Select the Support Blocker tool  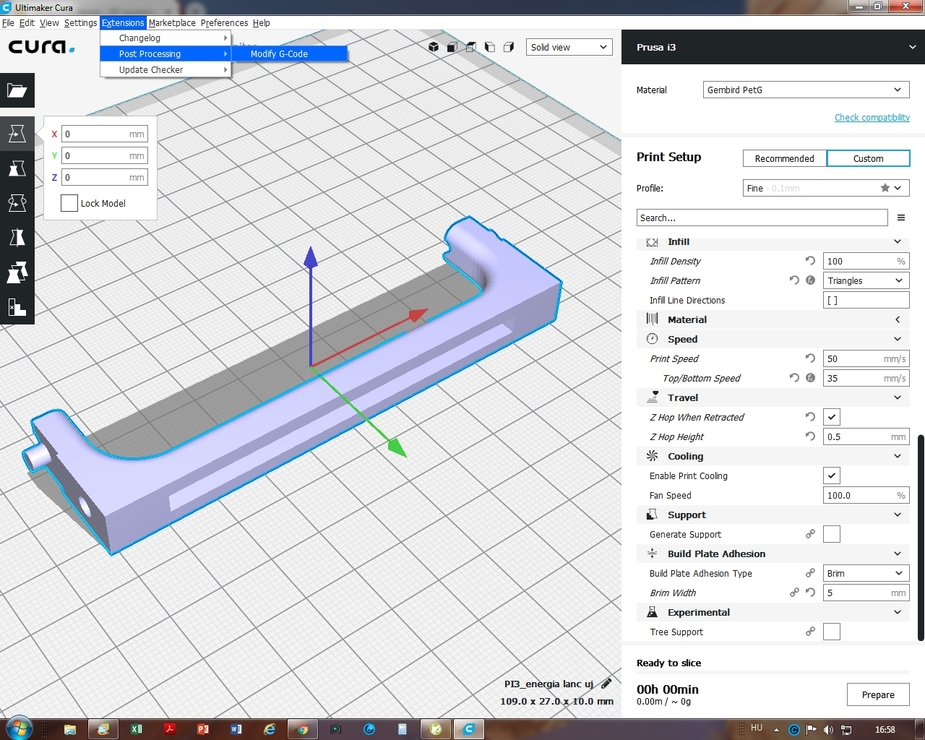coord(17,307)
